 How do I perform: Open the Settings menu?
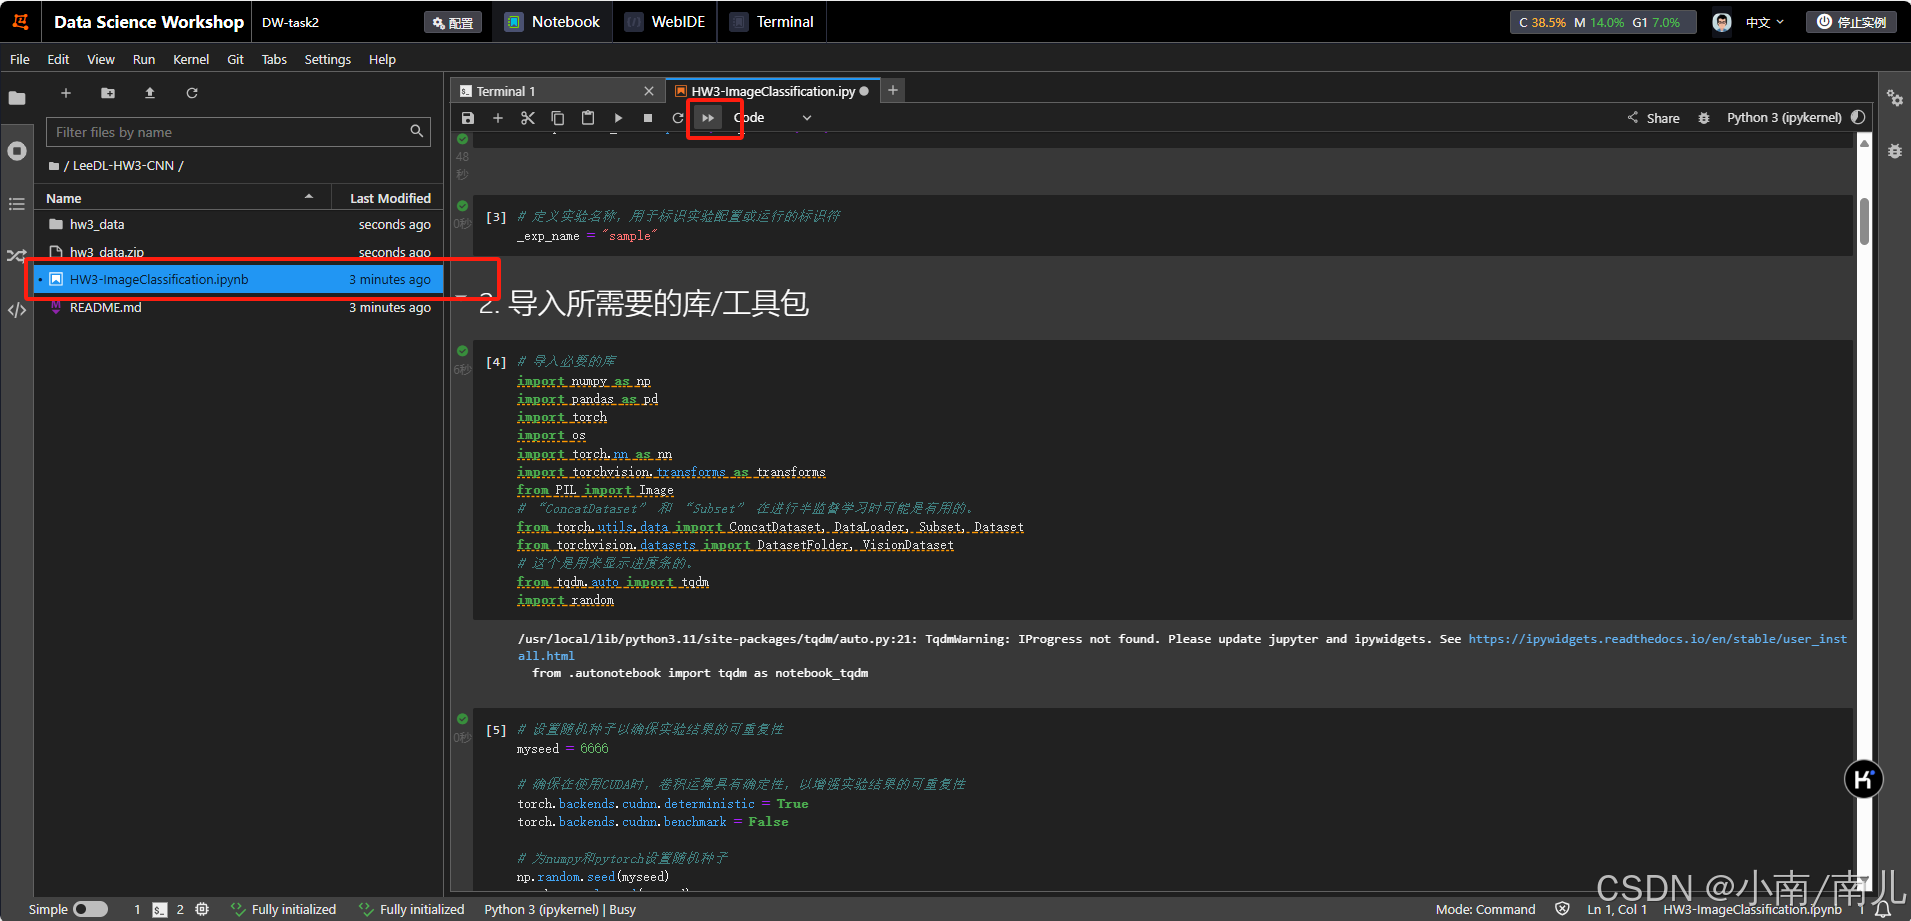[x=328, y=59]
